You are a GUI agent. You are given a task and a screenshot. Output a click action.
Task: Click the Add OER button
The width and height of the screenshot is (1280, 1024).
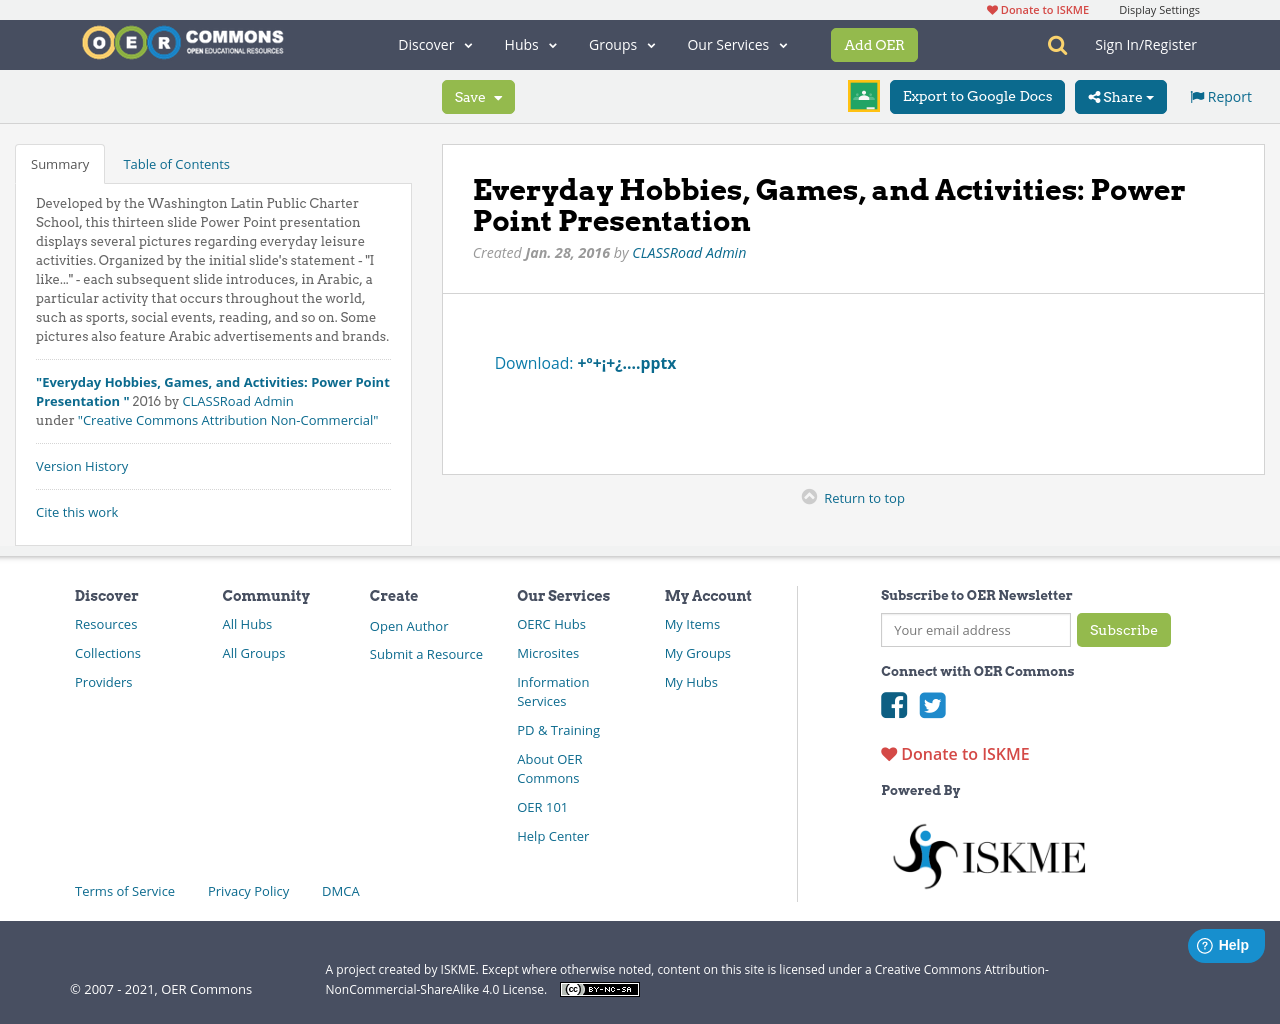click(874, 45)
